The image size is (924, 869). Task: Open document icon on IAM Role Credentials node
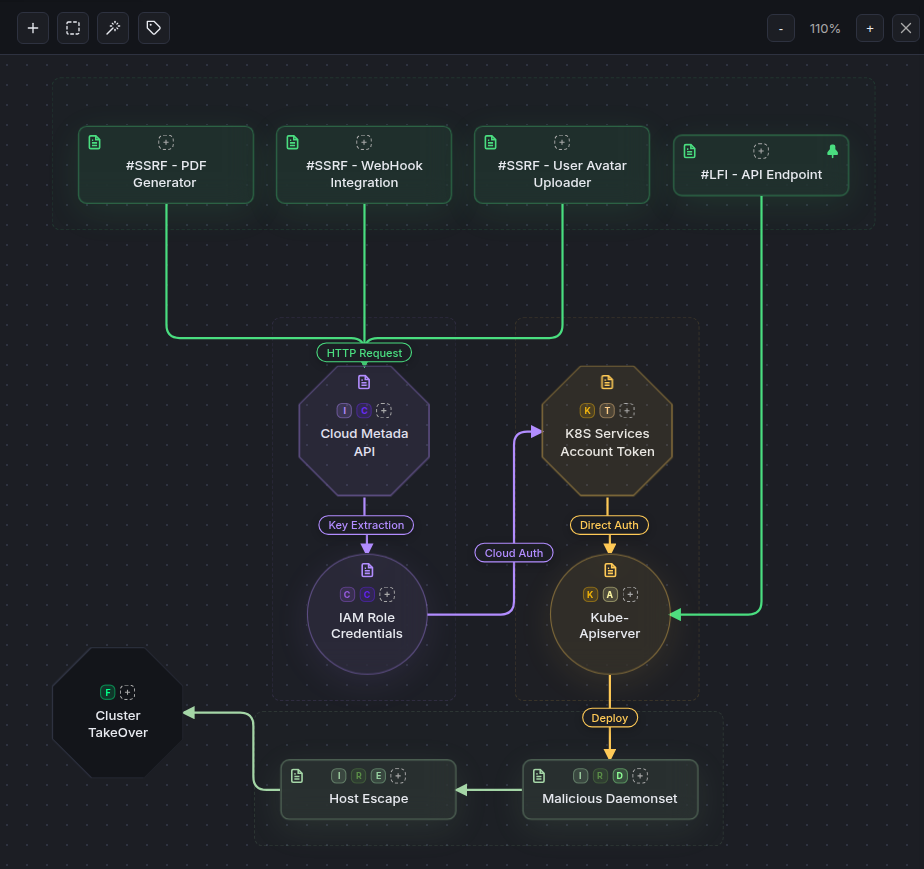click(367, 570)
